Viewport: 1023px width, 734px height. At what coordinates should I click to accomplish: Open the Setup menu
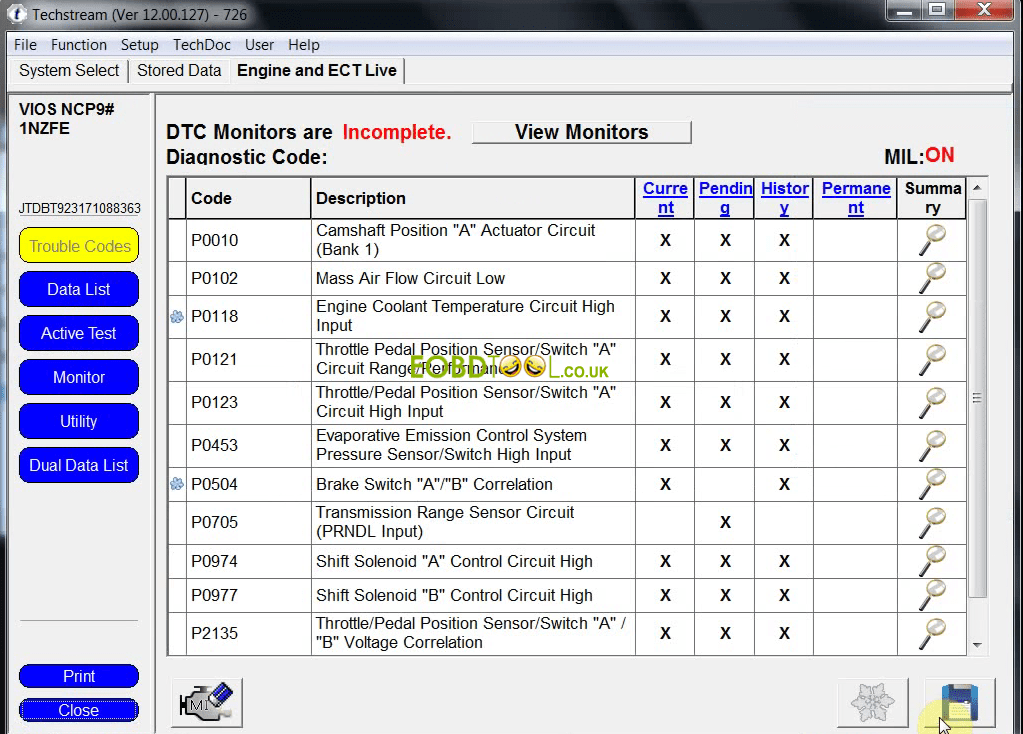[140, 45]
